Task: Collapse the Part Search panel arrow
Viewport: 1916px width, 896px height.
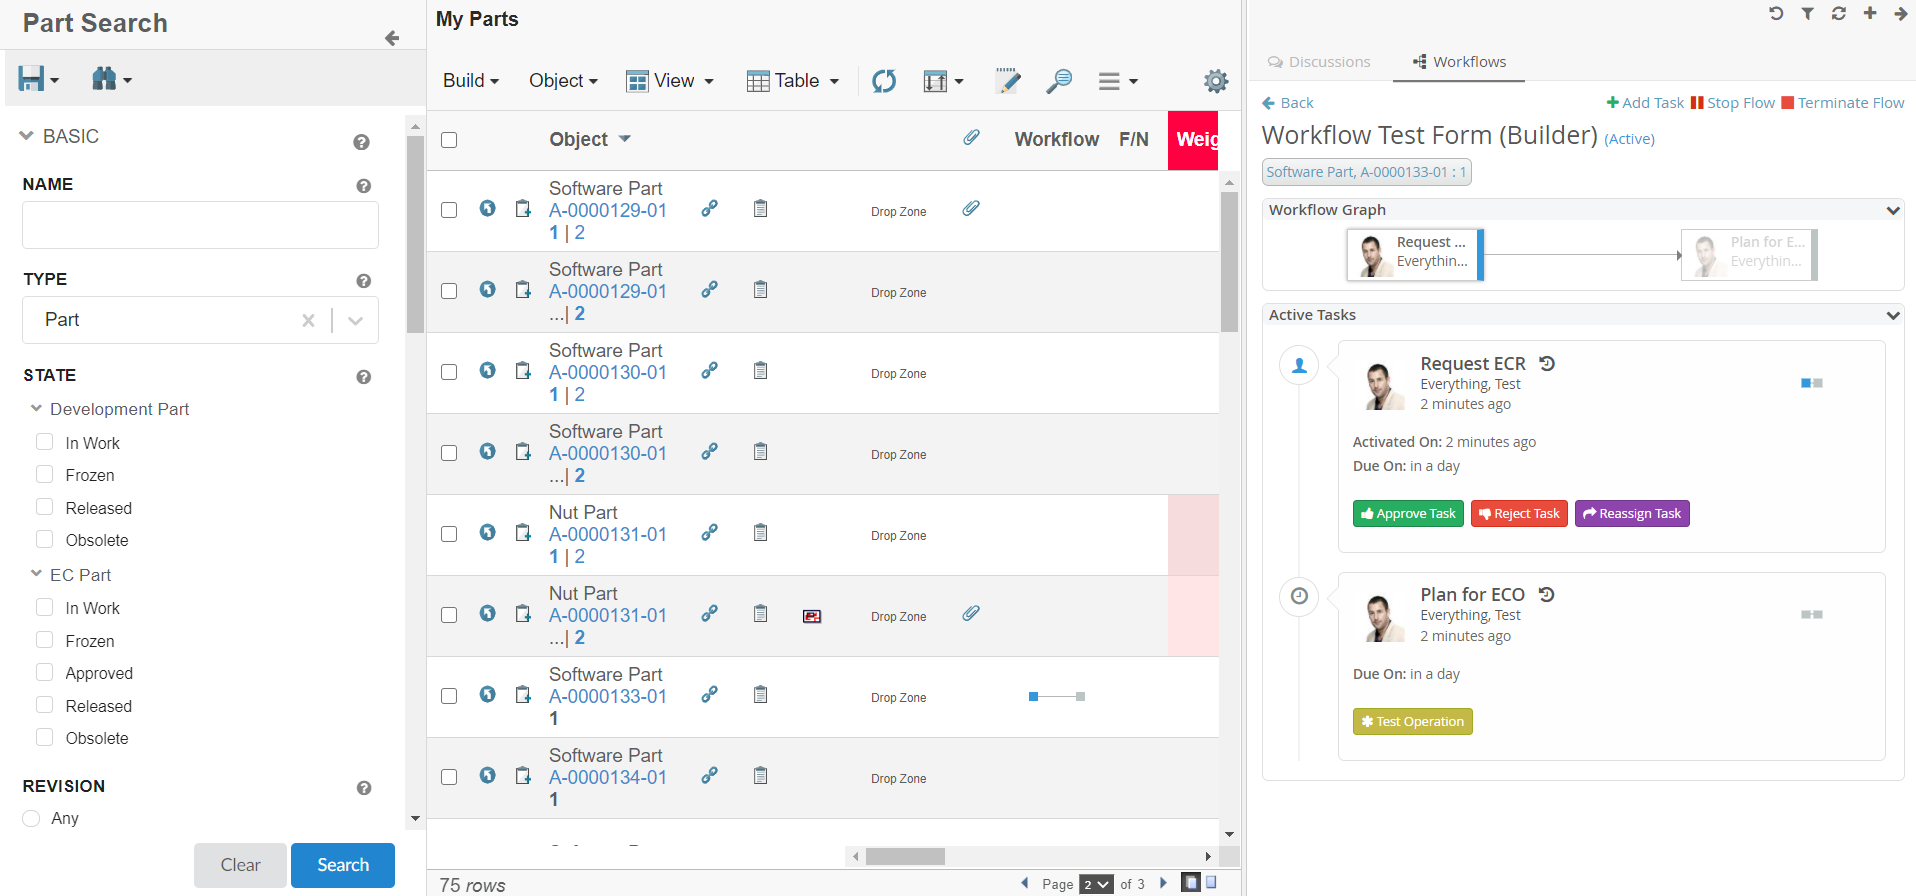Action: tap(392, 38)
